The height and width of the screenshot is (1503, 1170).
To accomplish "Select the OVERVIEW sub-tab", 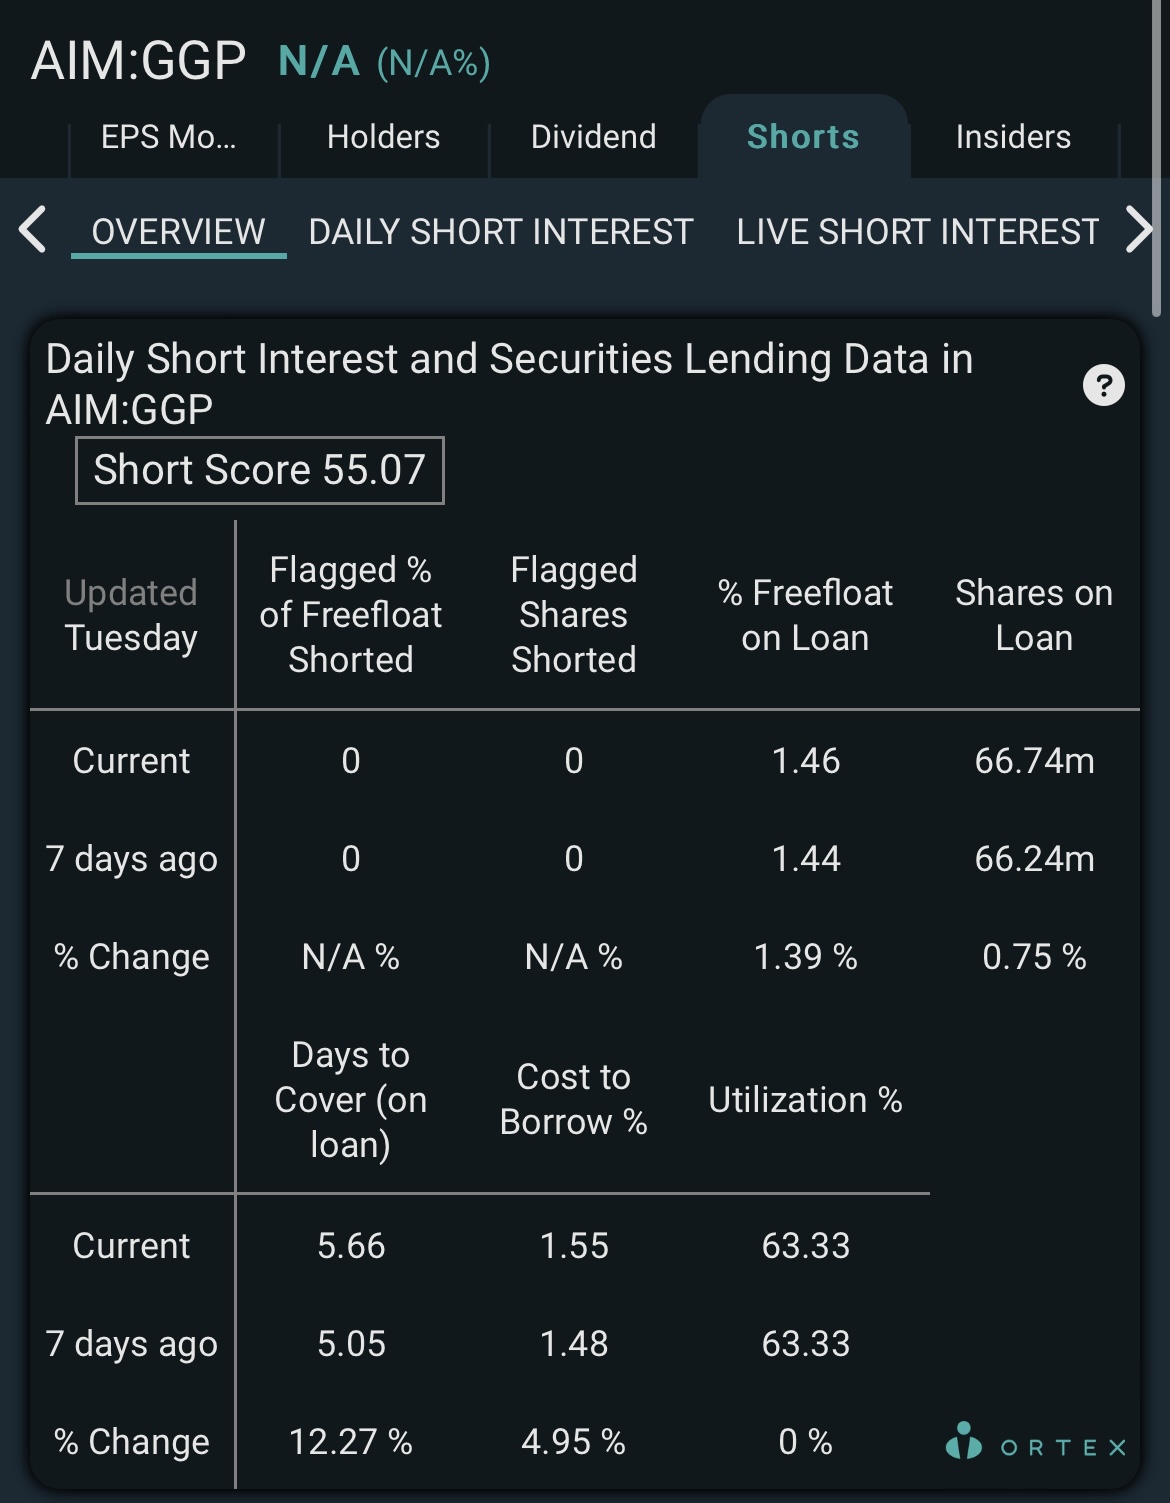I will [x=178, y=232].
